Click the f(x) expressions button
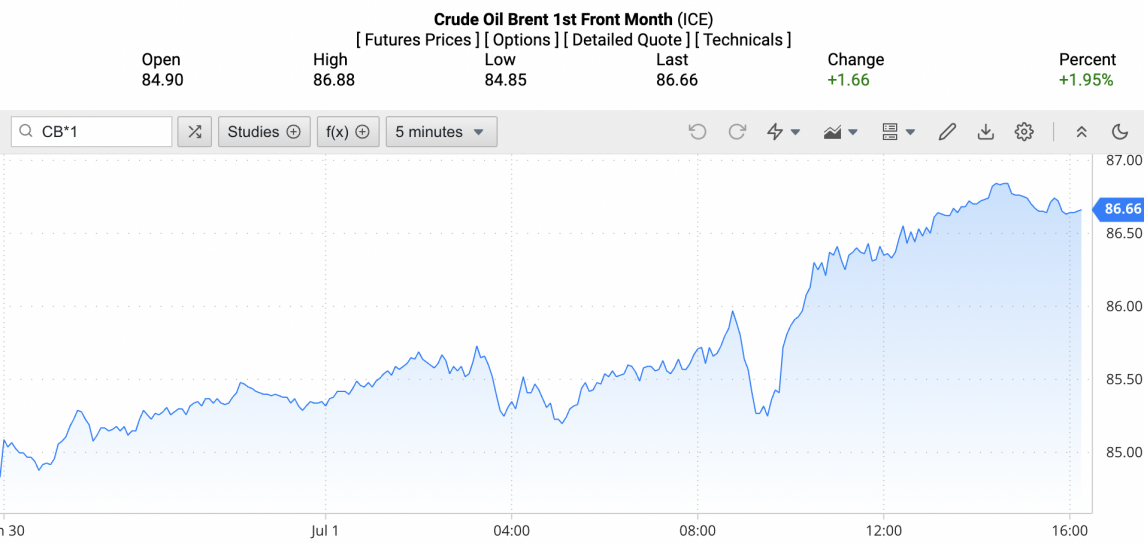Viewport: 1144px width, 544px height. [x=348, y=132]
